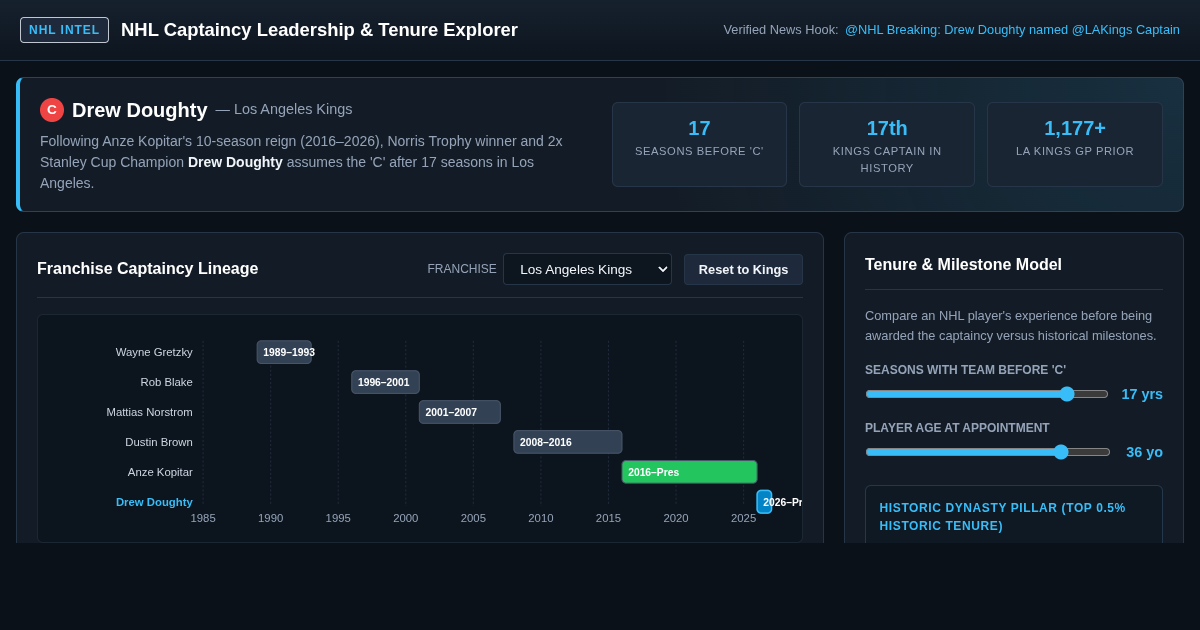
Task: Select the Mattias Norstrom 2001–2007 tenure bar
Action: [460, 412]
